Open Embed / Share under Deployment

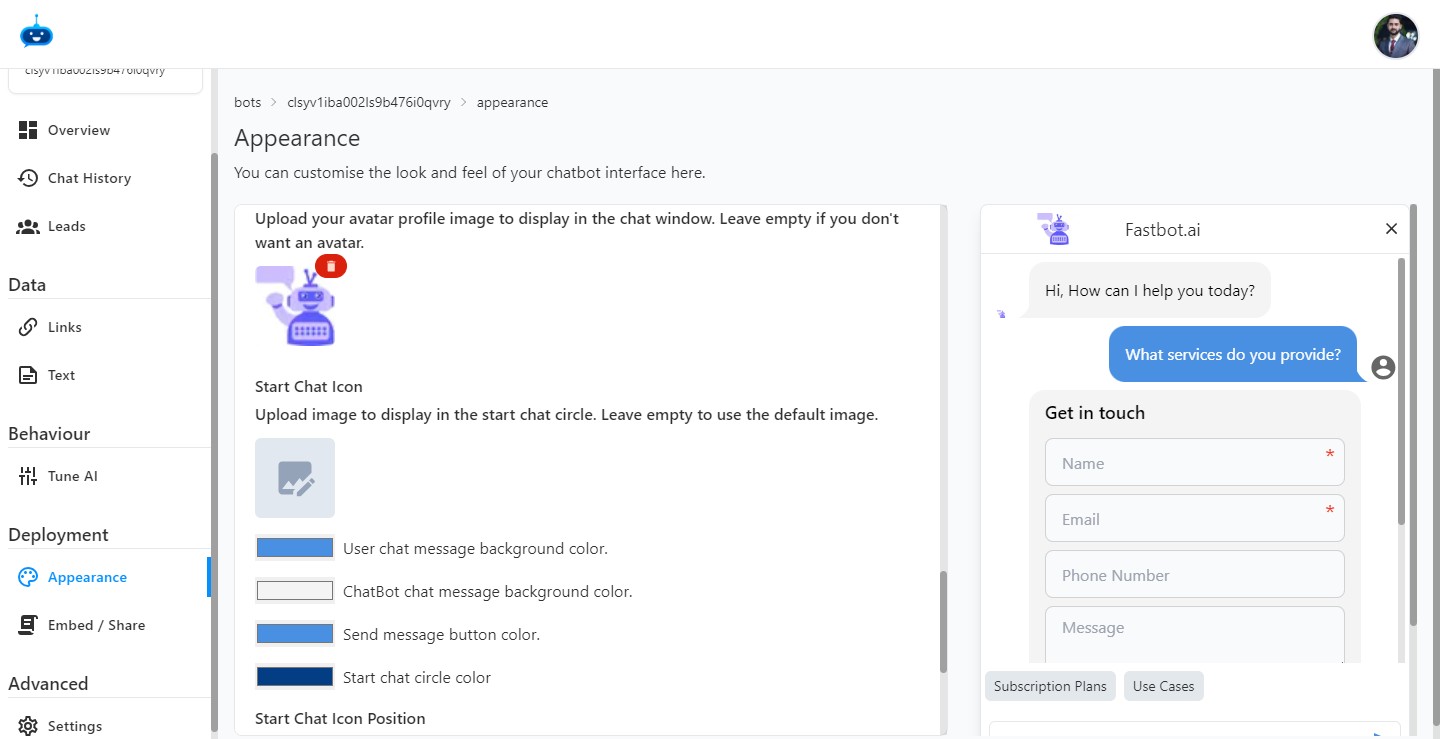(x=94, y=624)
